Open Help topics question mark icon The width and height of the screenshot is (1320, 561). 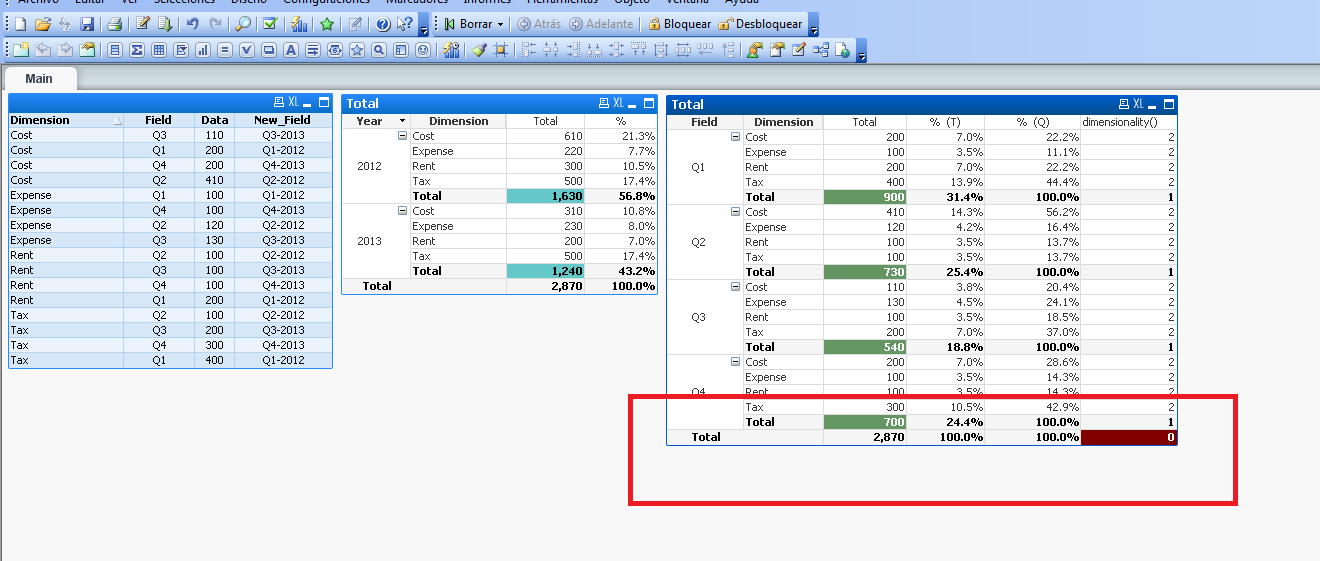click(383, 24)
